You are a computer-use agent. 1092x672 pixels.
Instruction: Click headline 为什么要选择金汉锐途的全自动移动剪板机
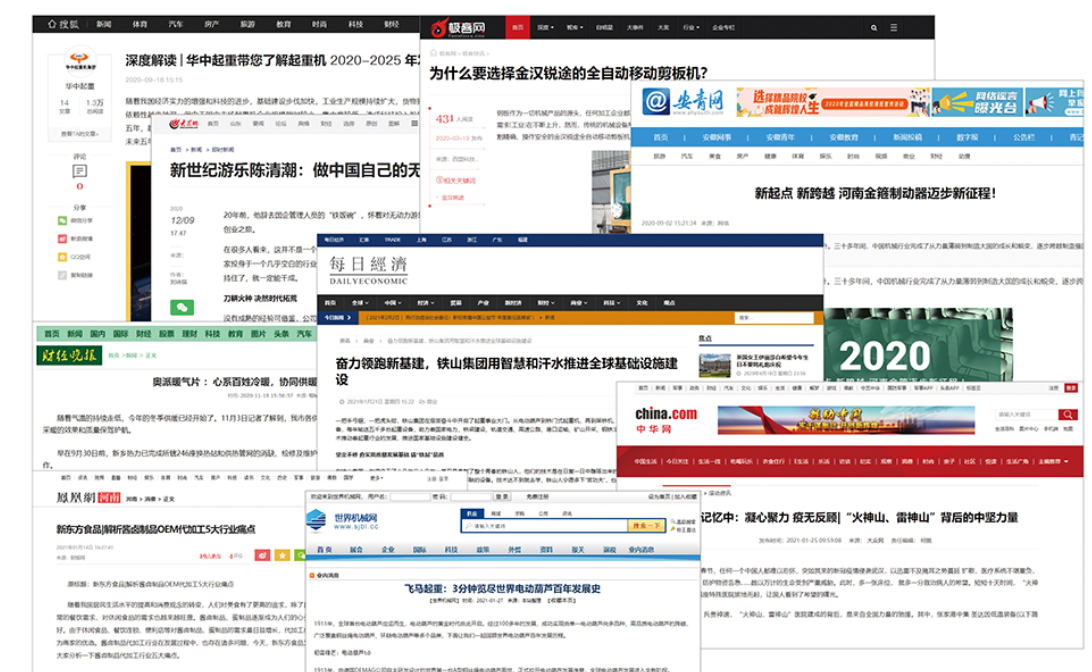tap(568, 72)
